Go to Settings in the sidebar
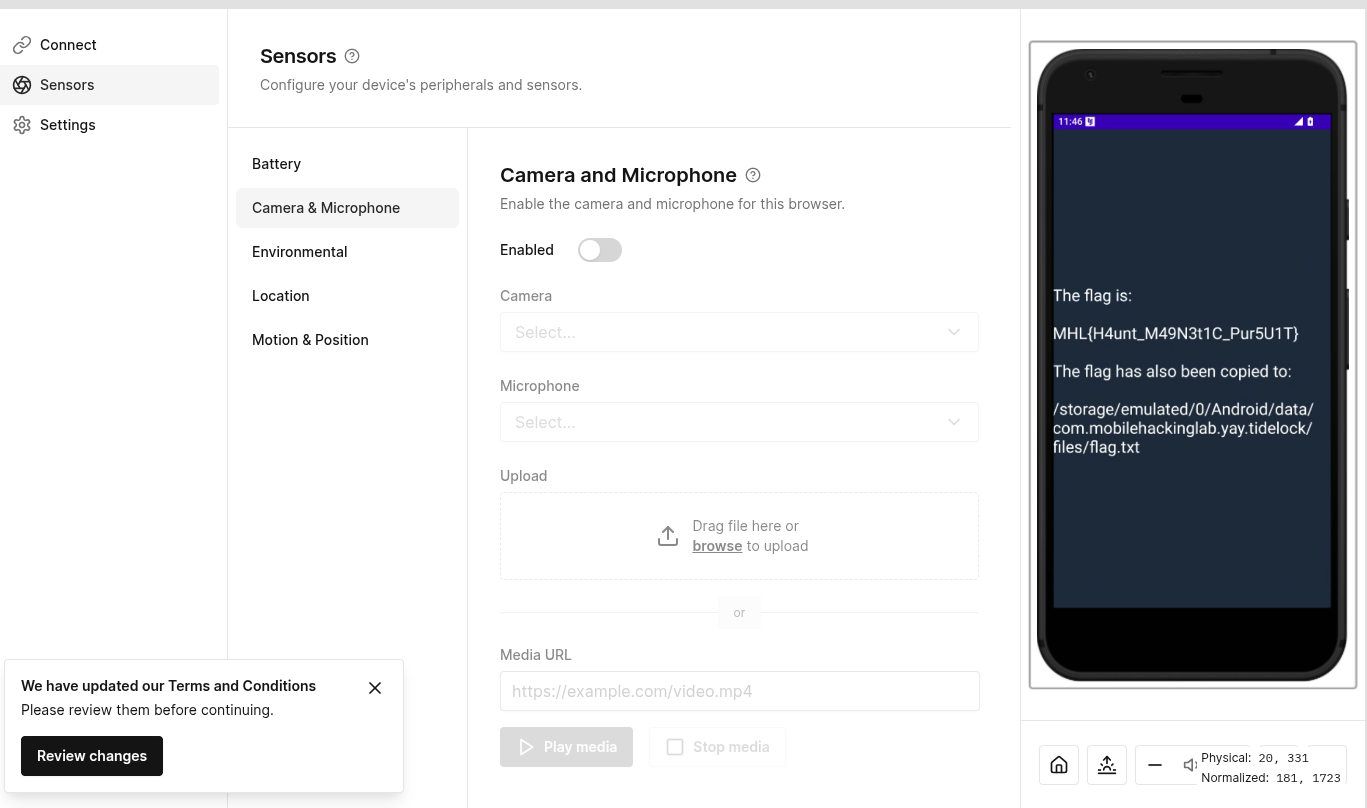The width and height of the screenshot is (1367, 808). coord(67,125)
